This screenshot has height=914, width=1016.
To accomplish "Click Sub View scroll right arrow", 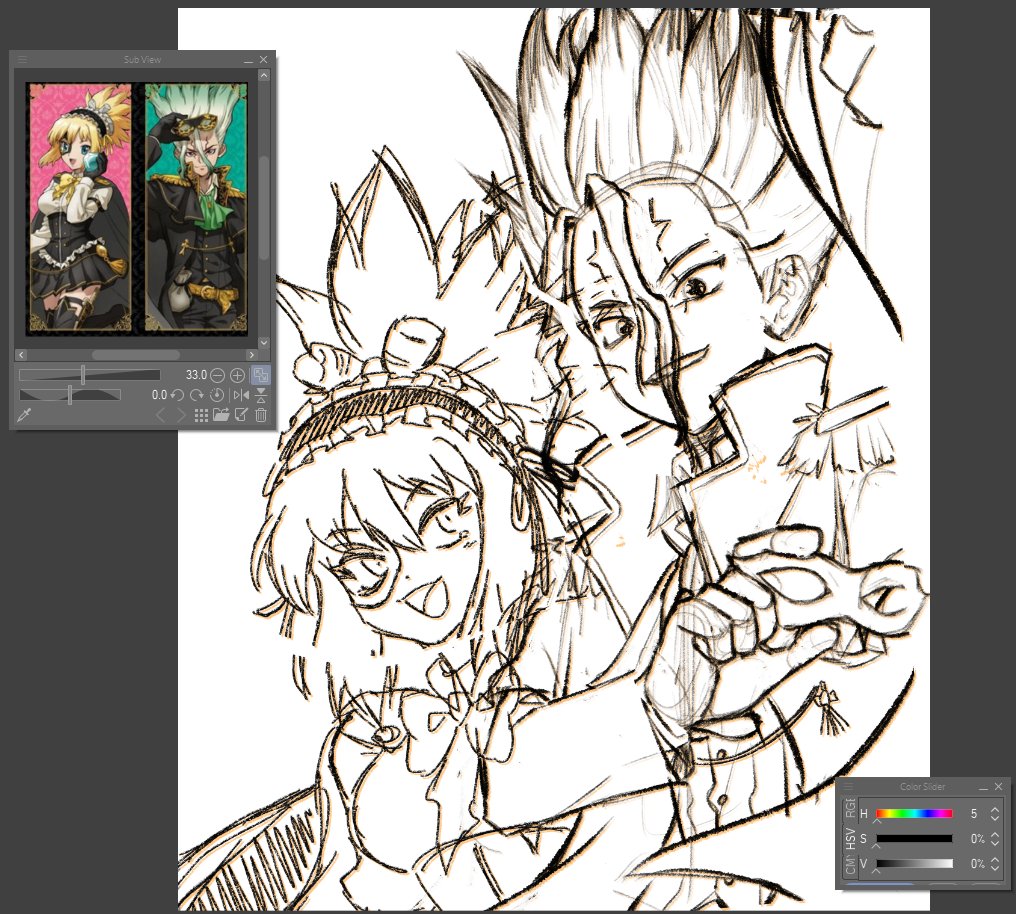I will pos(251,355).
